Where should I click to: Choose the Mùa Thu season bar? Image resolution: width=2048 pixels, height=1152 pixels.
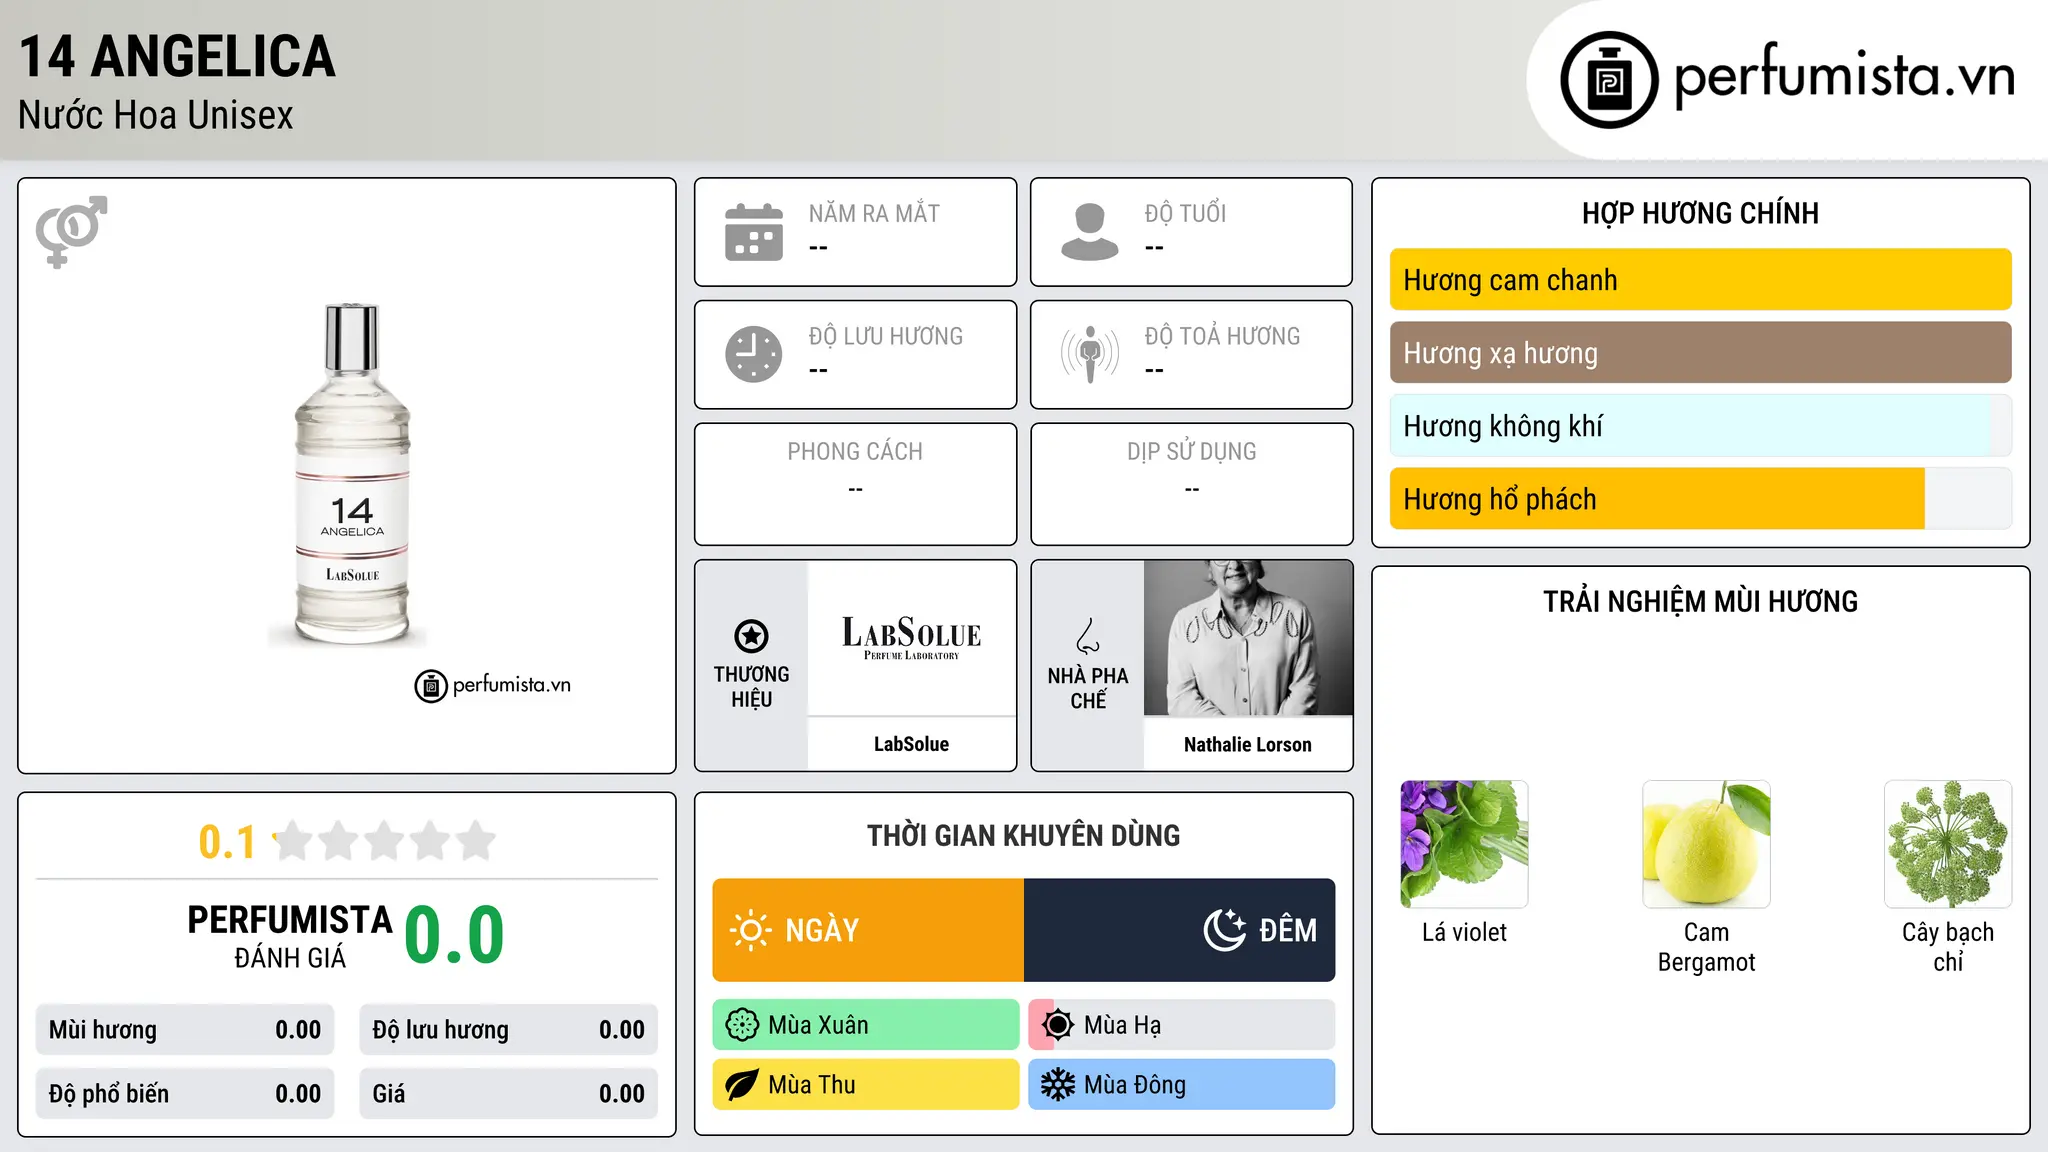click(x=866, y=1085)
